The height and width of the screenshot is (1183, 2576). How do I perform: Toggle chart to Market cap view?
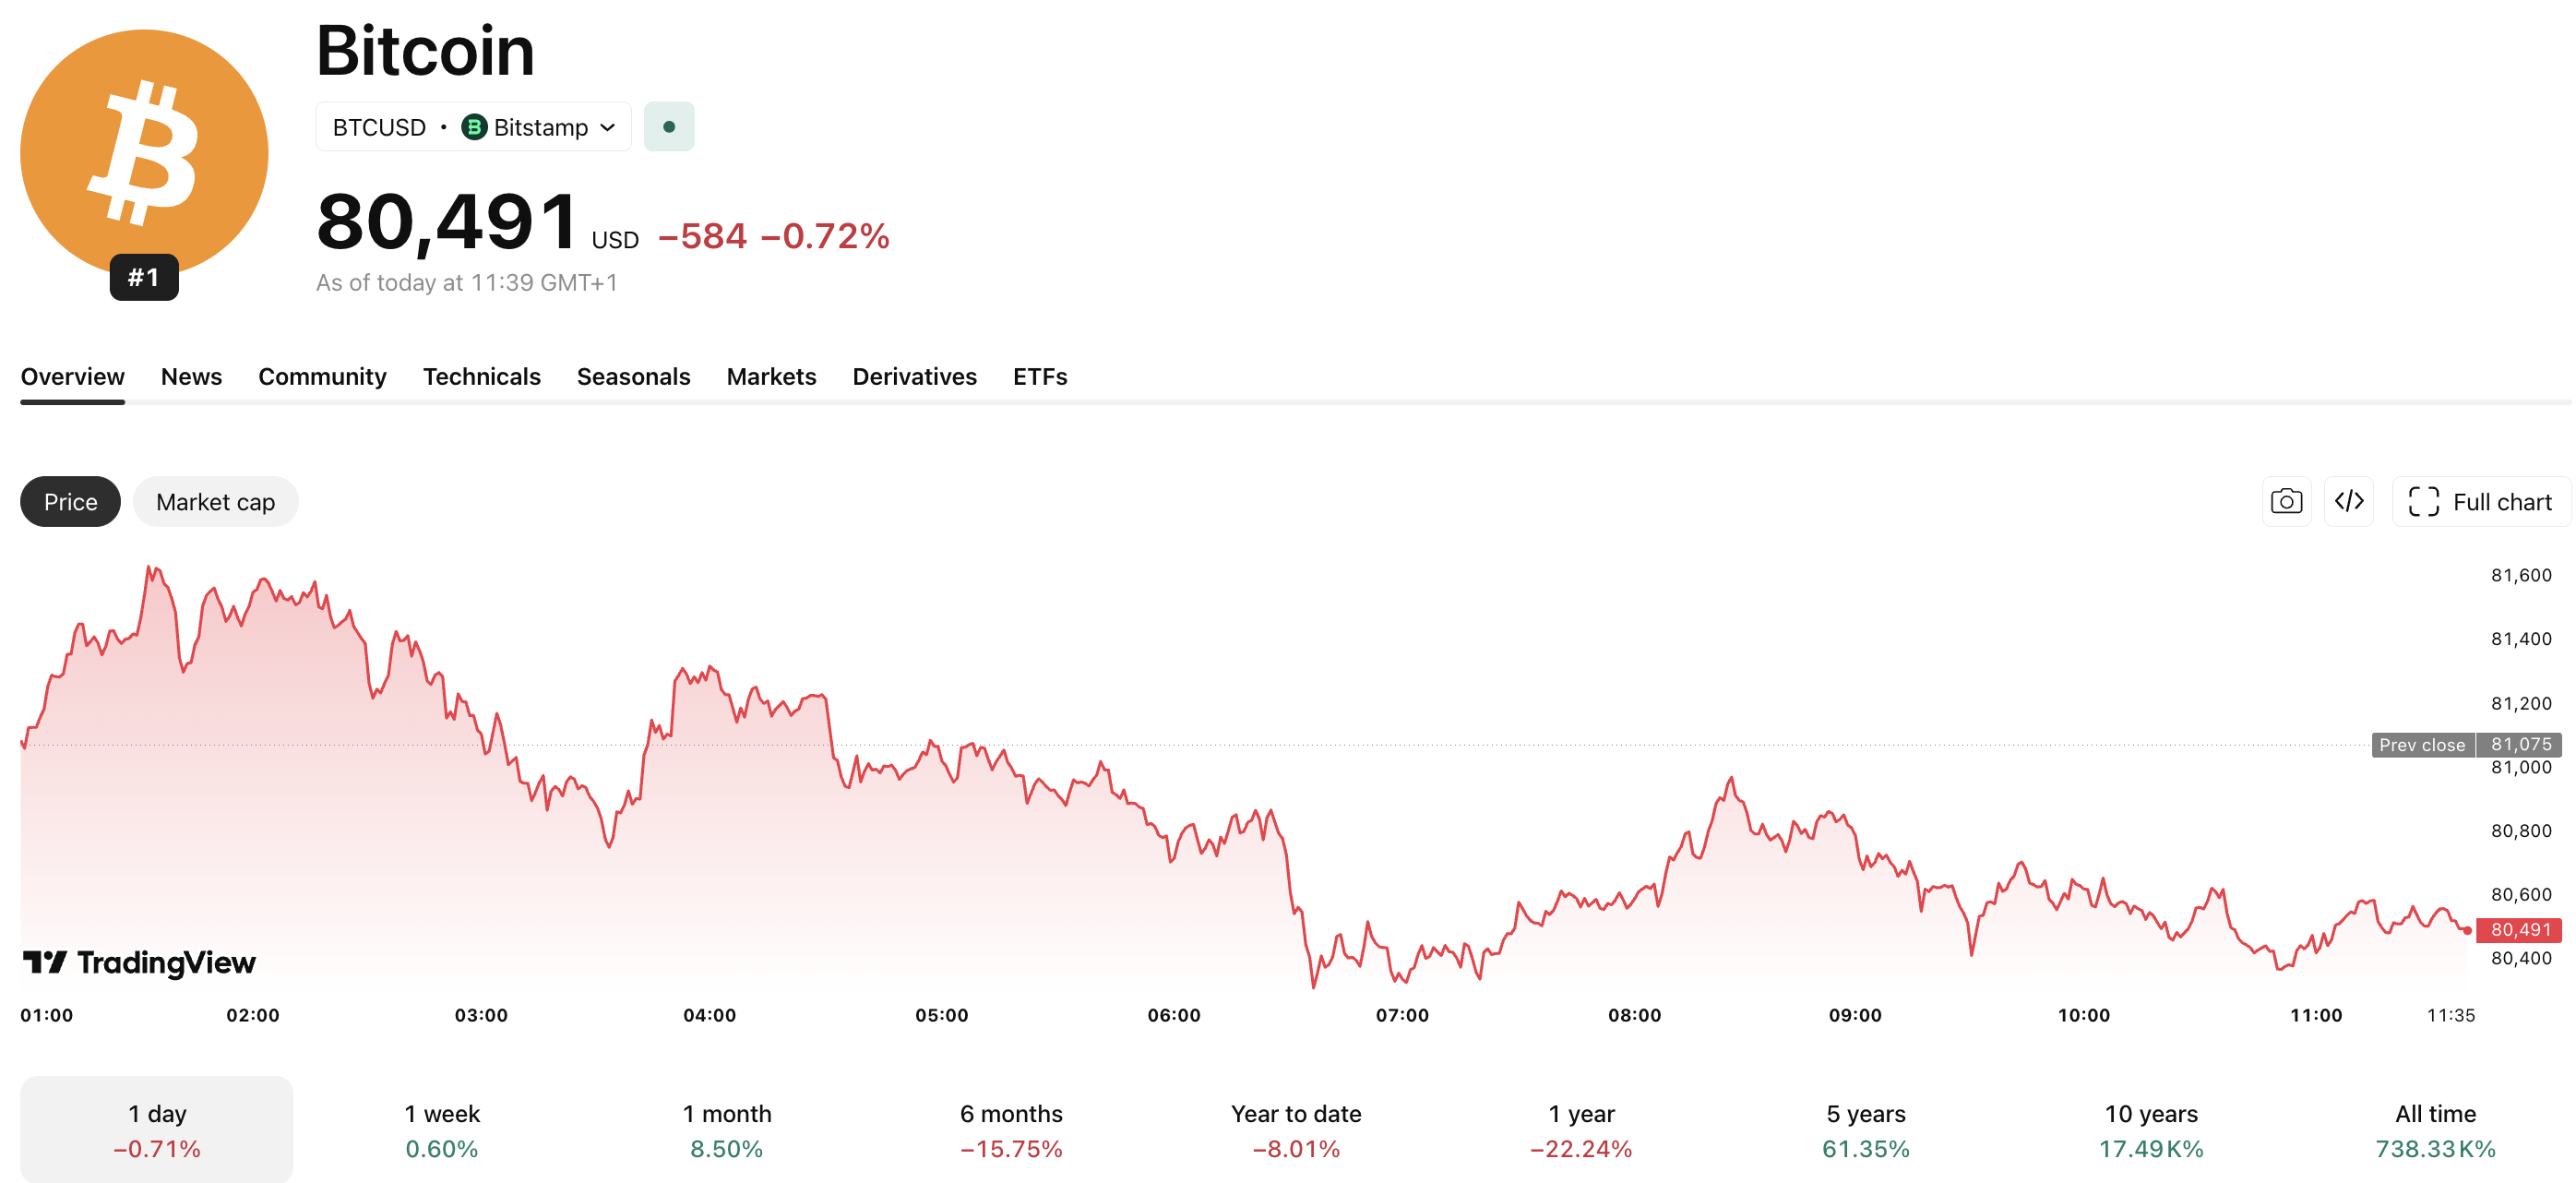(x=215, y=502)
